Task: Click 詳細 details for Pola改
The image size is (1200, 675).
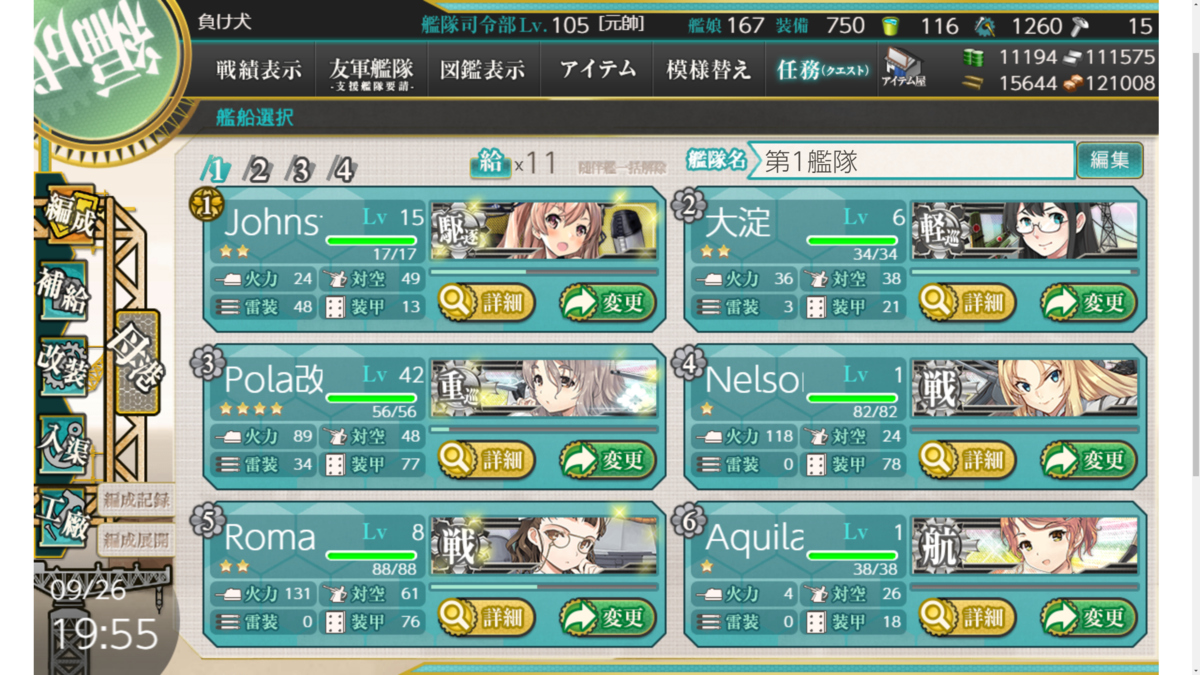Action: click(x=487, y=460)
